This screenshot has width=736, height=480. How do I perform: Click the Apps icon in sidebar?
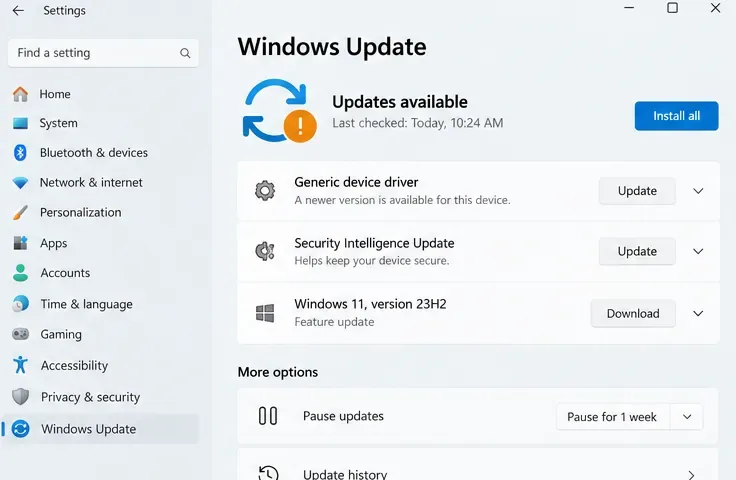[20, 243]
